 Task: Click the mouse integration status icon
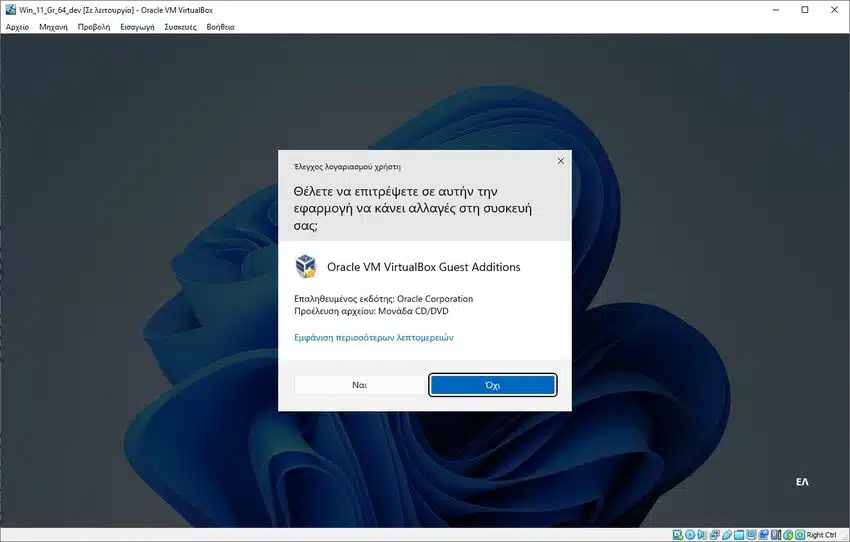point(788,535)
